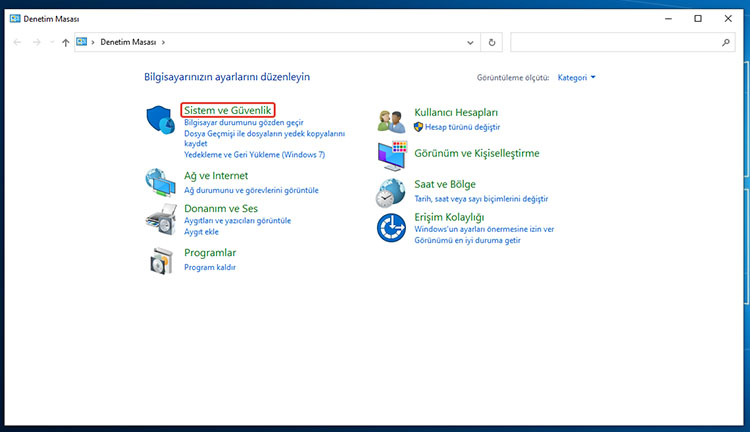
Task: Click the Ağ ve Internet globe icon
Action: click(x=160, y=182)
